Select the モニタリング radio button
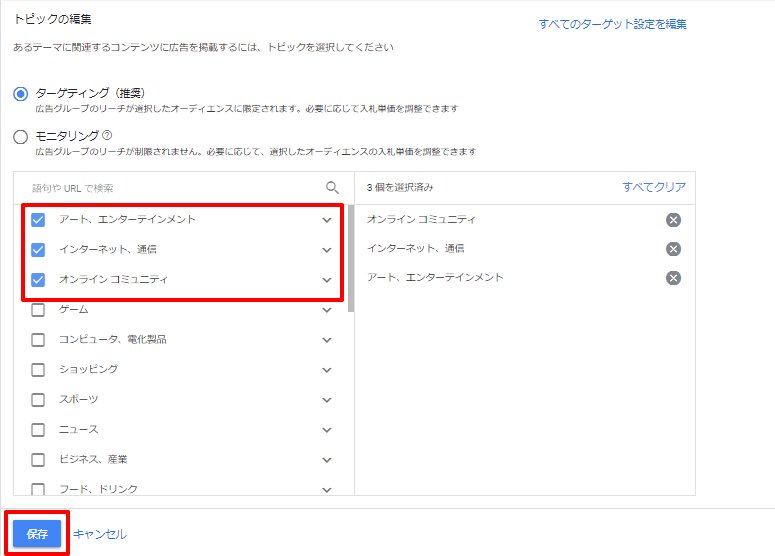Screen dimensions: 775x556 21,136
